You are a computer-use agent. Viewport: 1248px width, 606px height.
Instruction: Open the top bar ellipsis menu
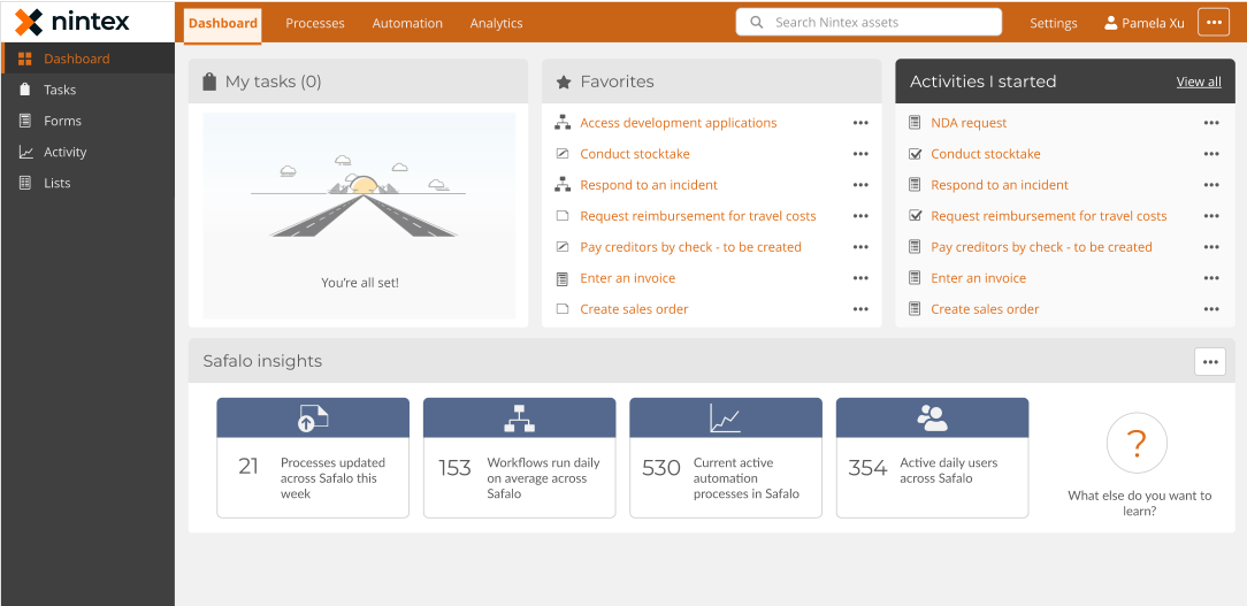pyautogui.click(x=1214, y=22)
